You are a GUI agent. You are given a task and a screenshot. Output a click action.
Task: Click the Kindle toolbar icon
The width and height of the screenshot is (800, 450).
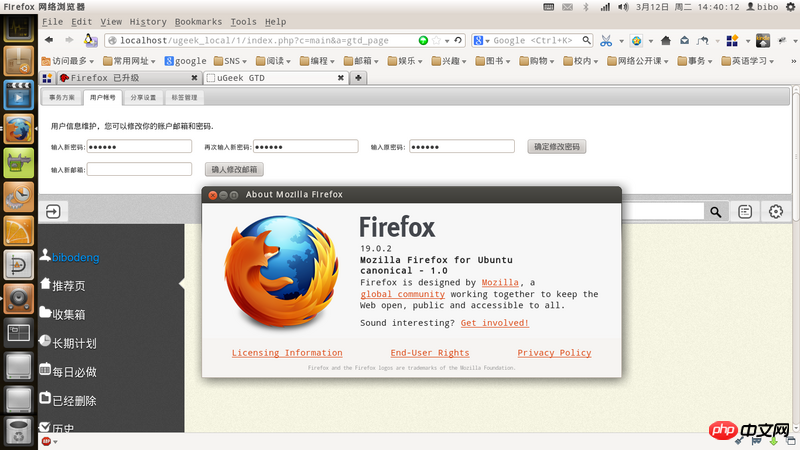[x=763, y=40]
